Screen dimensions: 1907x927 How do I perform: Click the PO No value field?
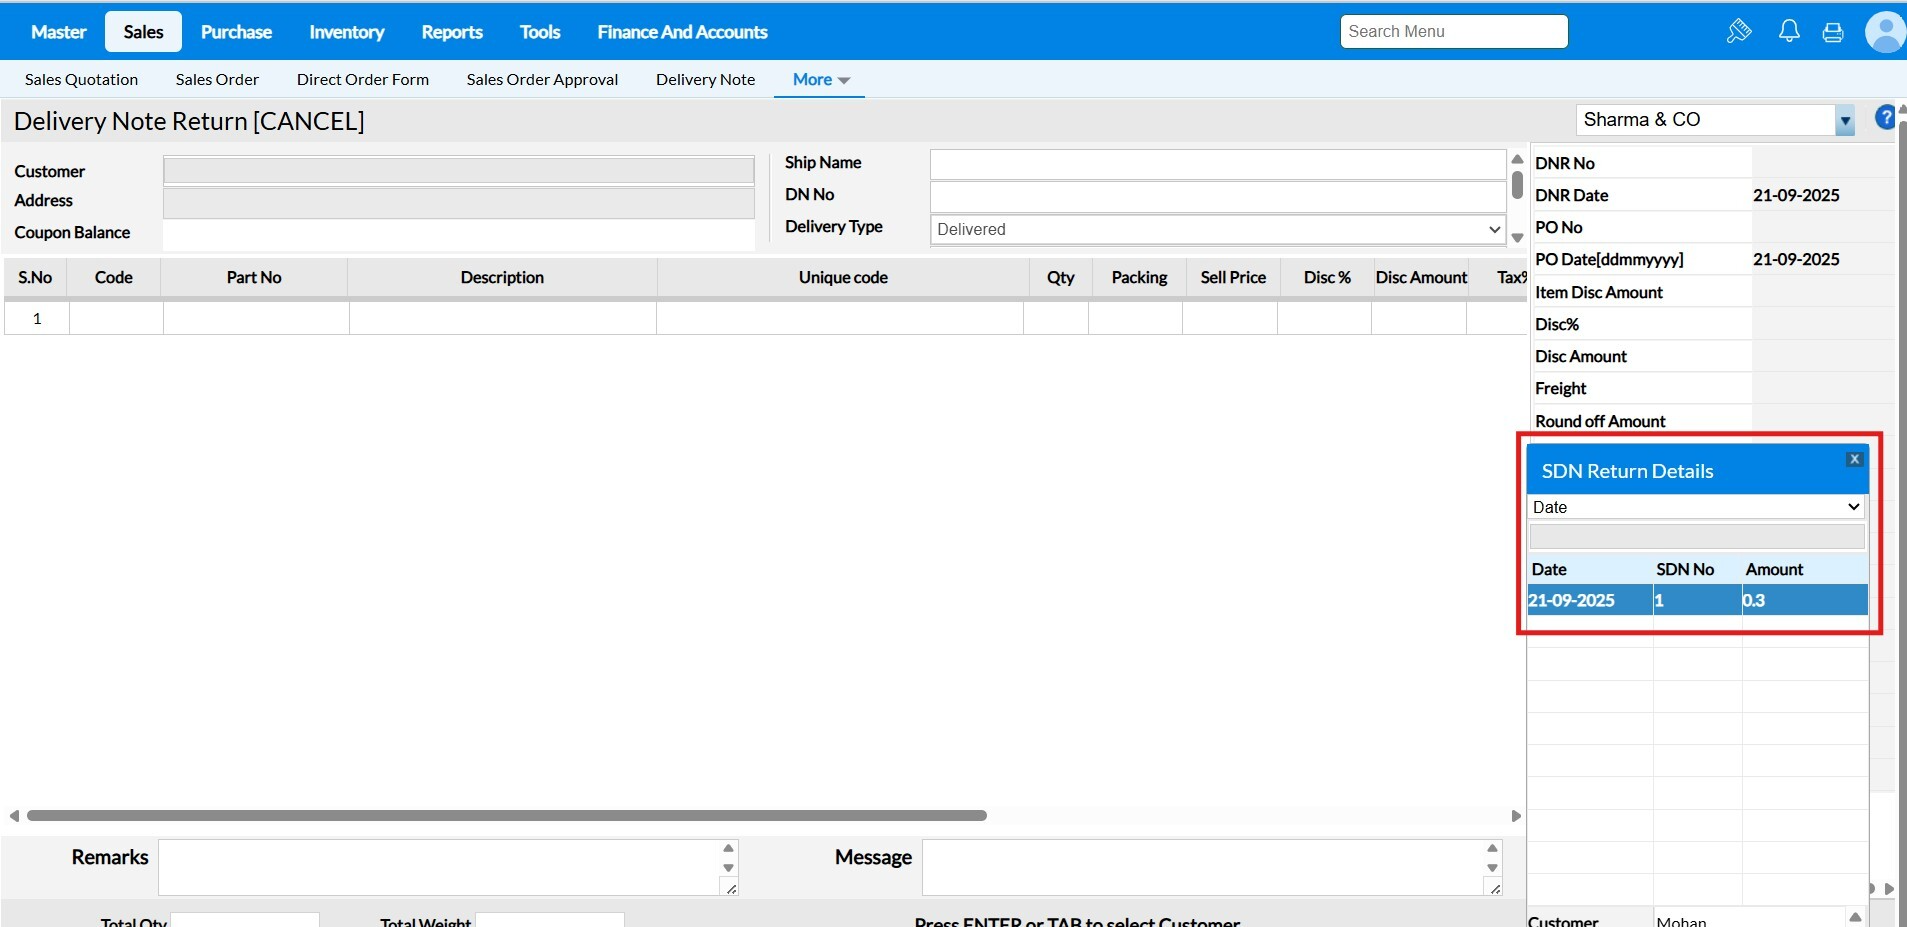[1822, 227]
